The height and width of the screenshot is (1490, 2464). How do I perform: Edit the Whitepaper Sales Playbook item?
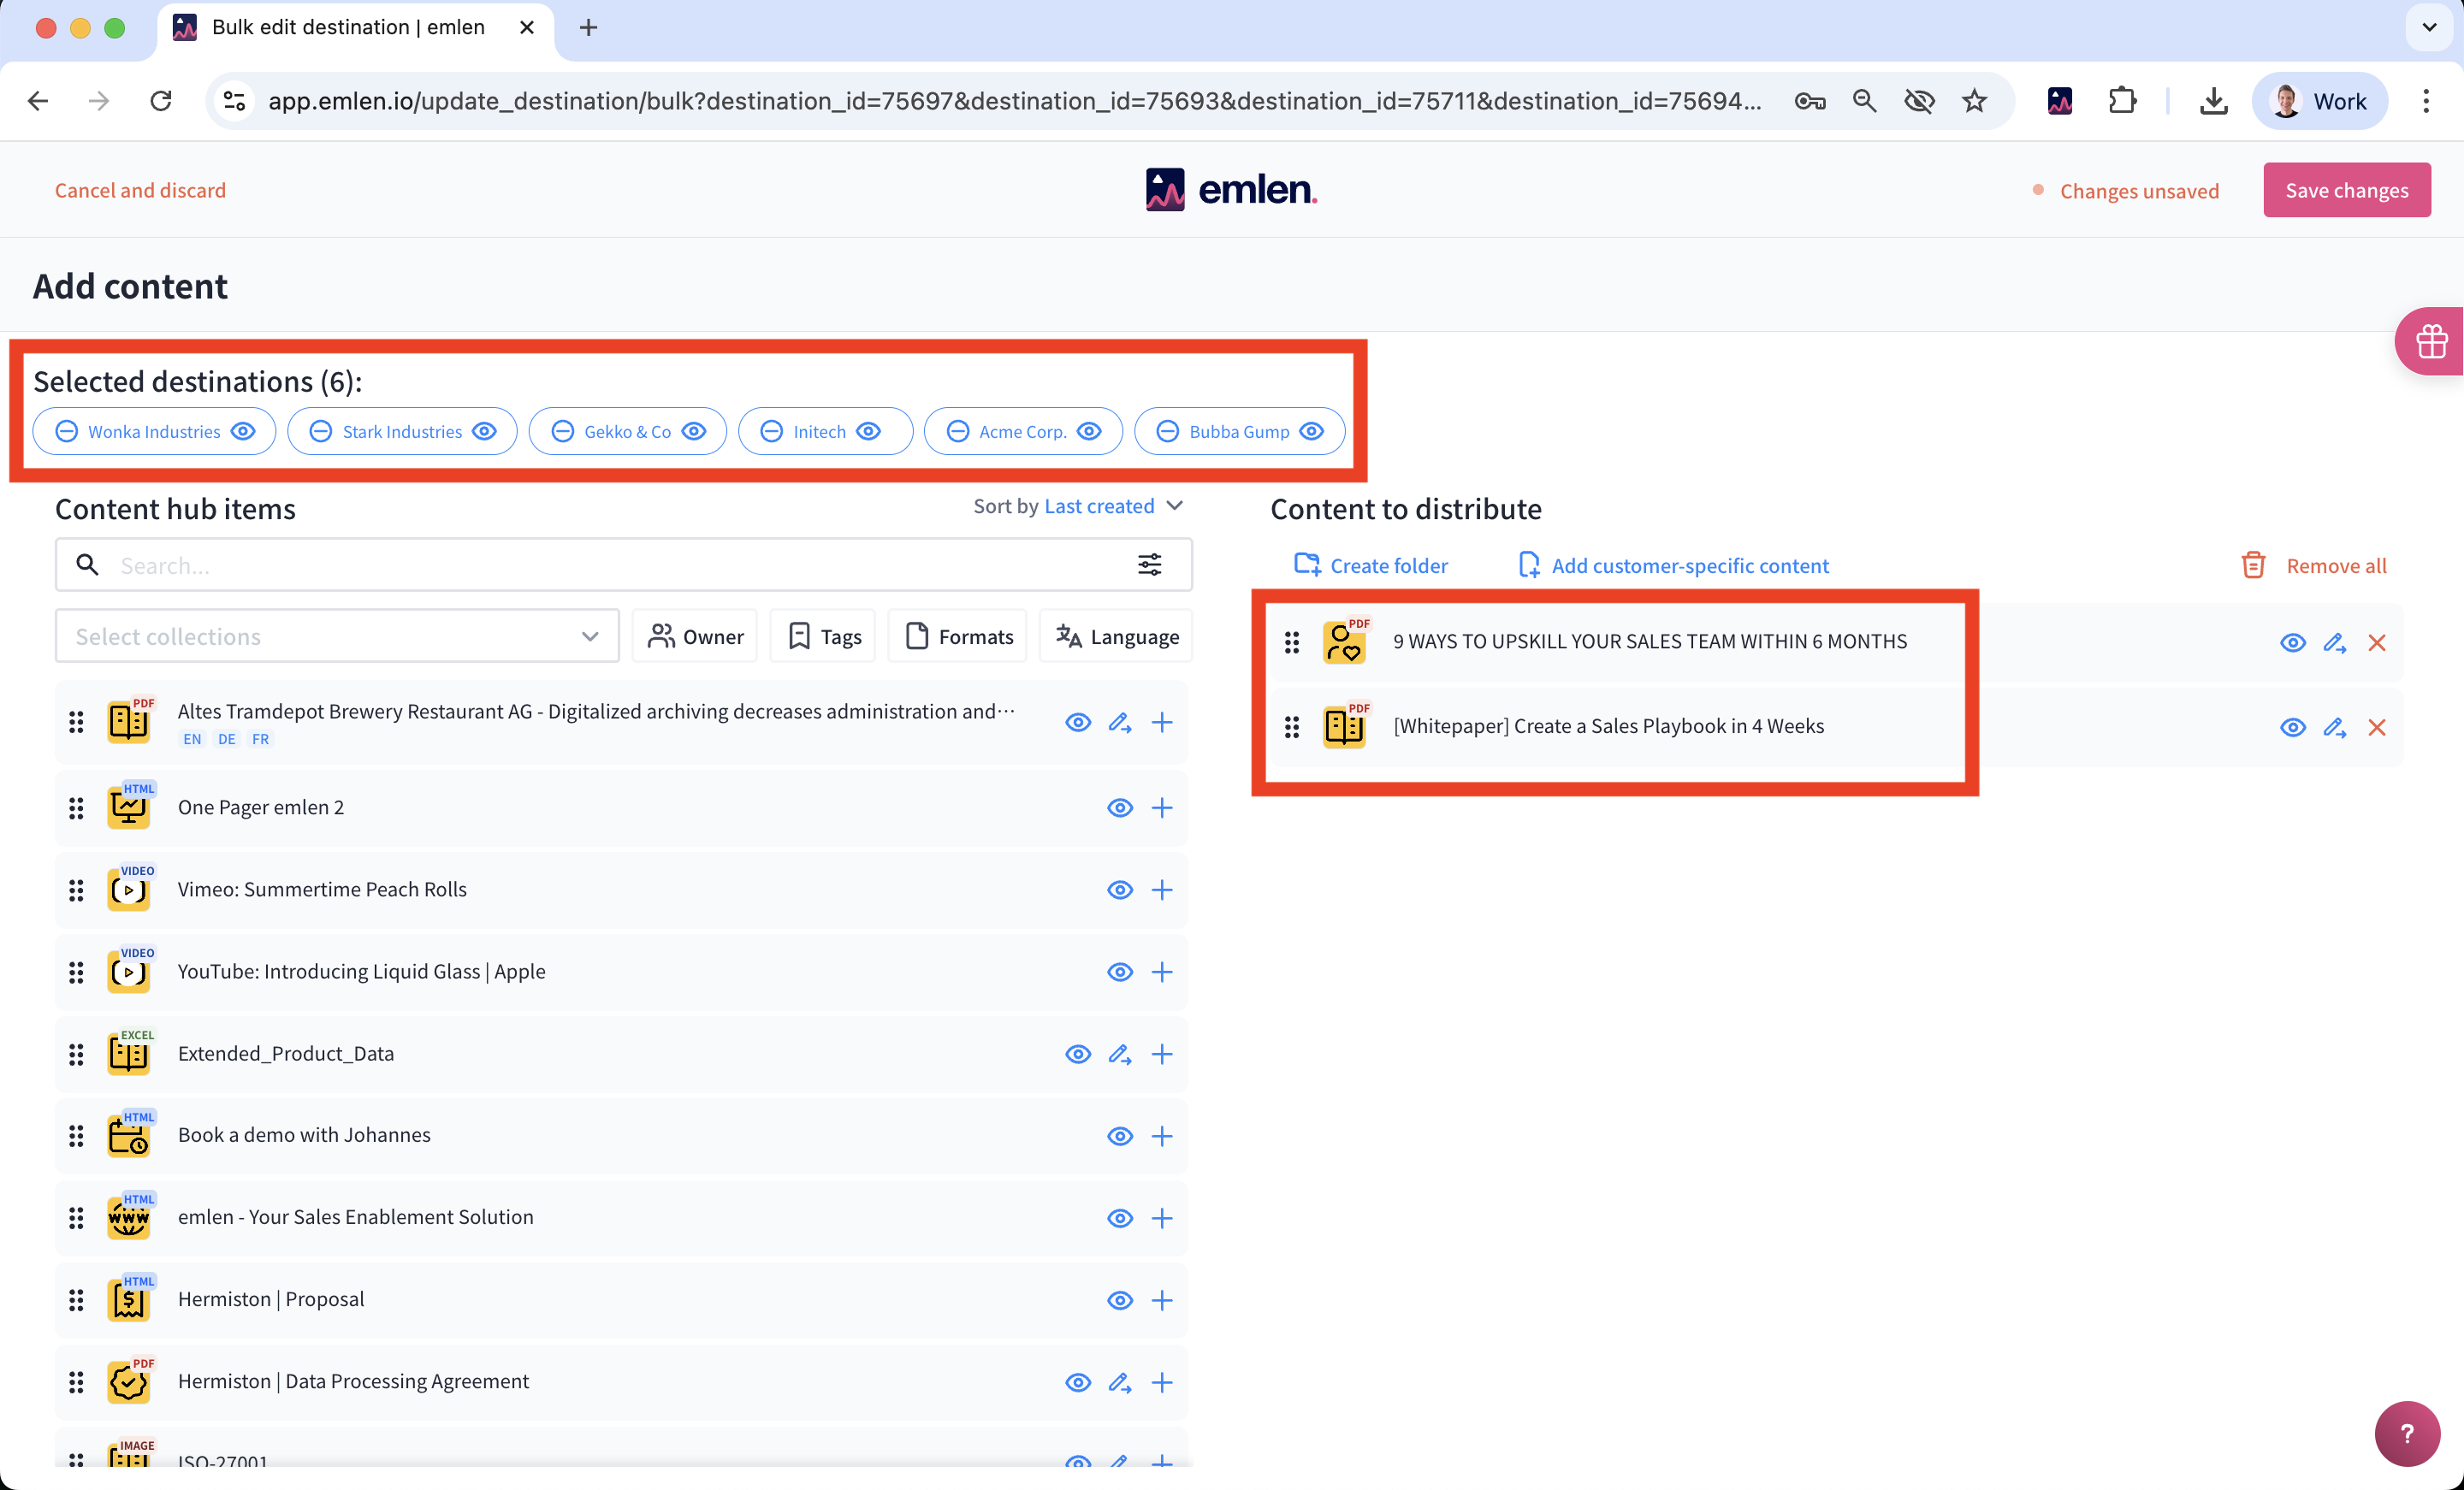[x=2334, y=727]
